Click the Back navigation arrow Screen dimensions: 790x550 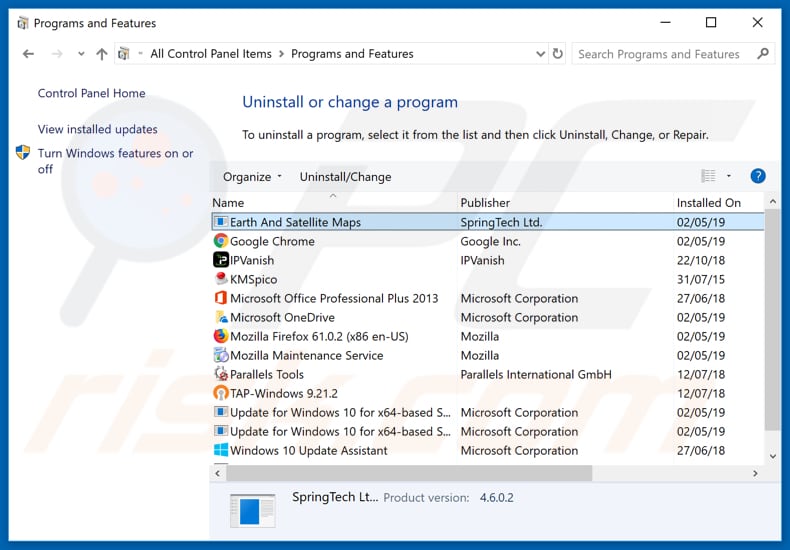pos(28,54)
